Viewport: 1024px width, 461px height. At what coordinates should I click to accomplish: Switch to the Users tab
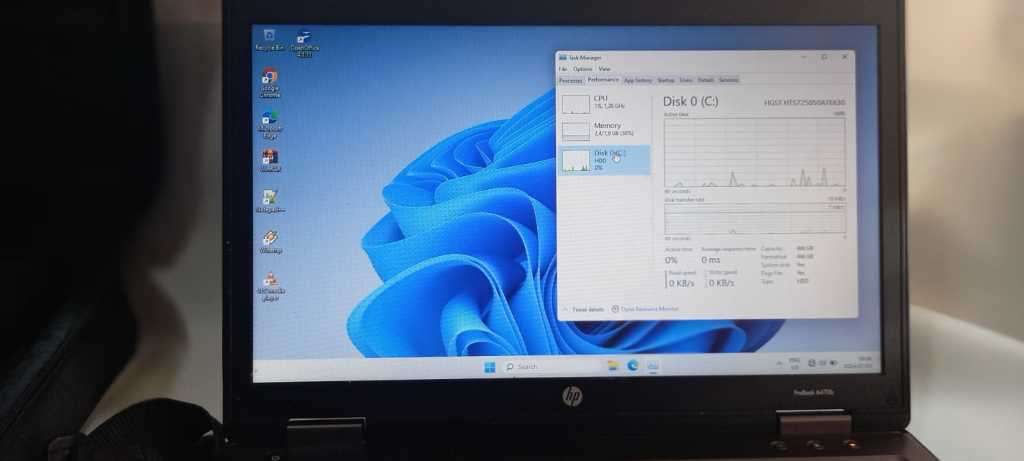point(686,80)
